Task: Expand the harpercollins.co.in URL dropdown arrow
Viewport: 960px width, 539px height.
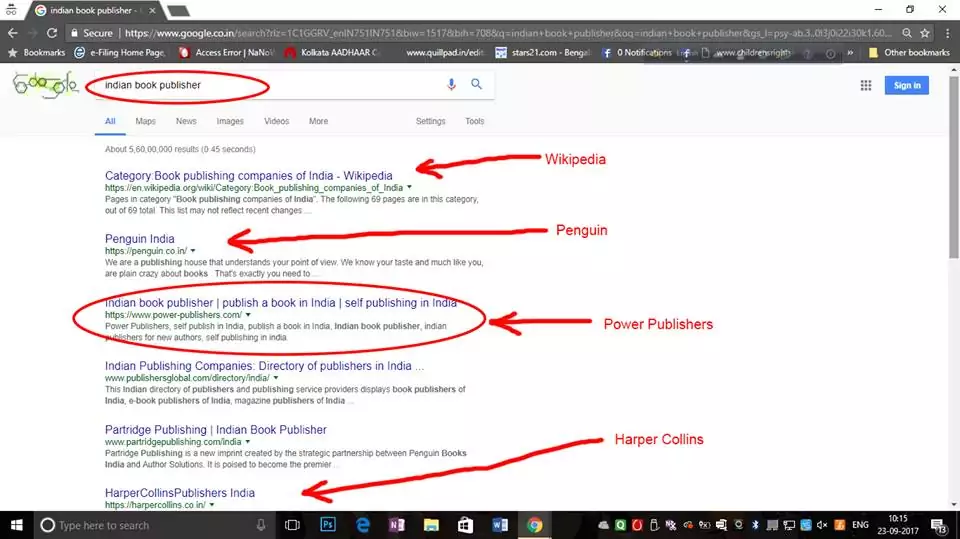Action: tap(212, 505)
